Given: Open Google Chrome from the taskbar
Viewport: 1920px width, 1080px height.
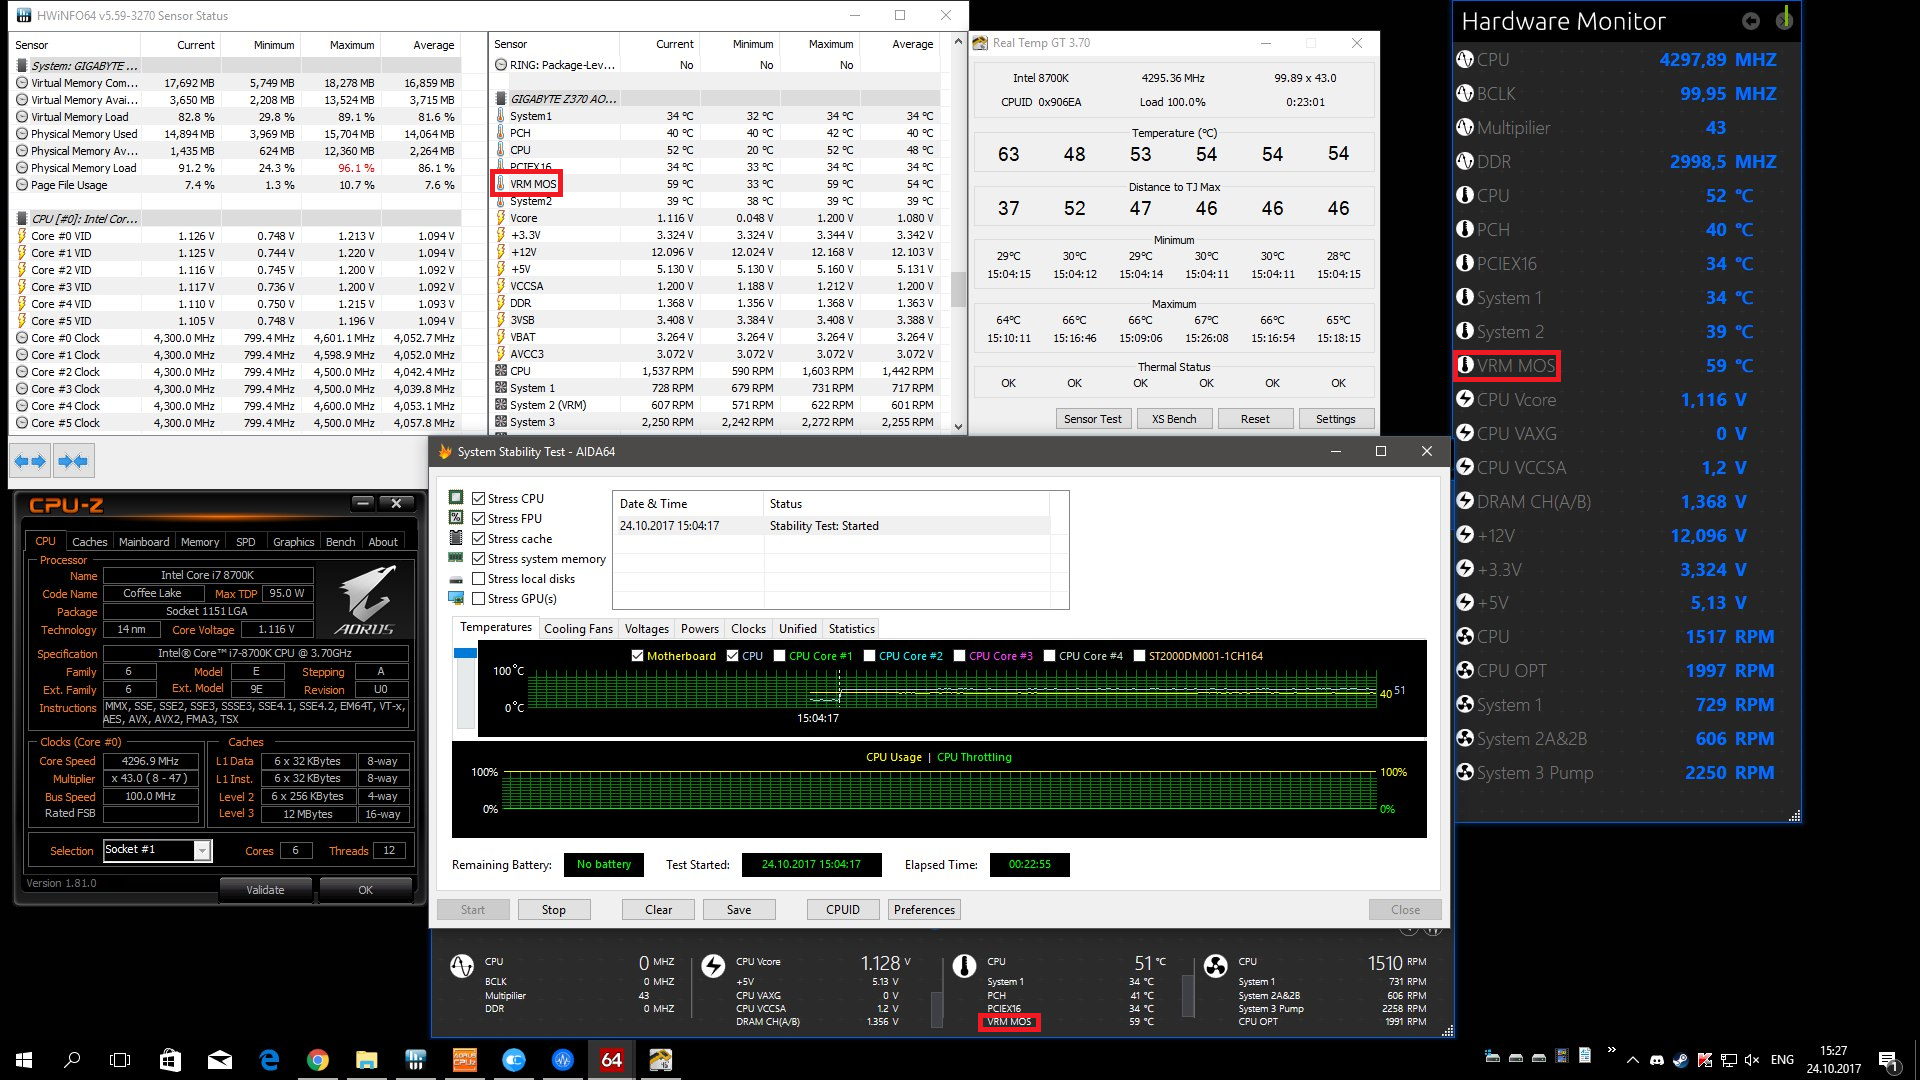Looking at the screenshot, I should click(317, 1060).
